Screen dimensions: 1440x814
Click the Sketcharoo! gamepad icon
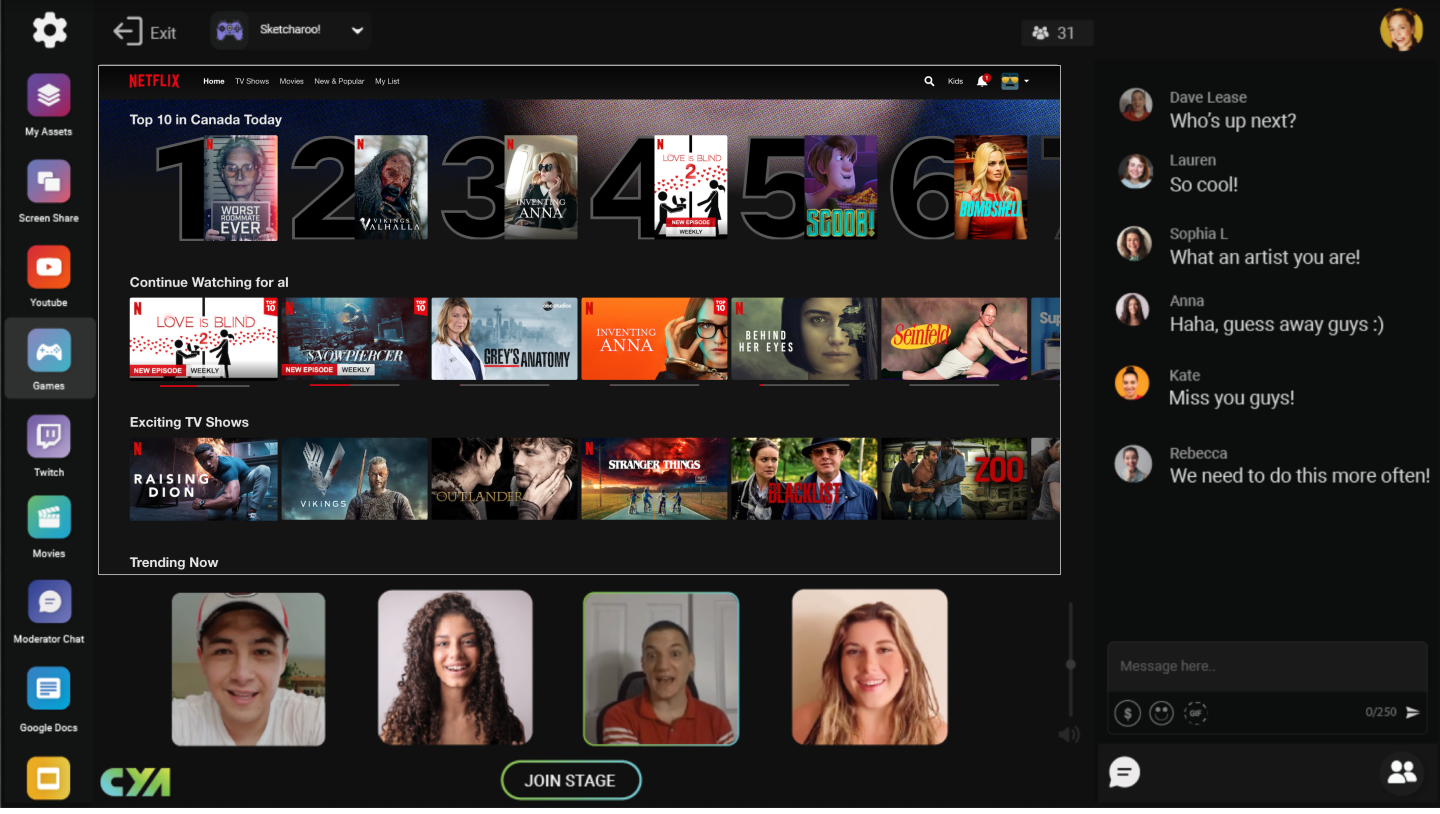pyautogui.click(x=230, y=30)
